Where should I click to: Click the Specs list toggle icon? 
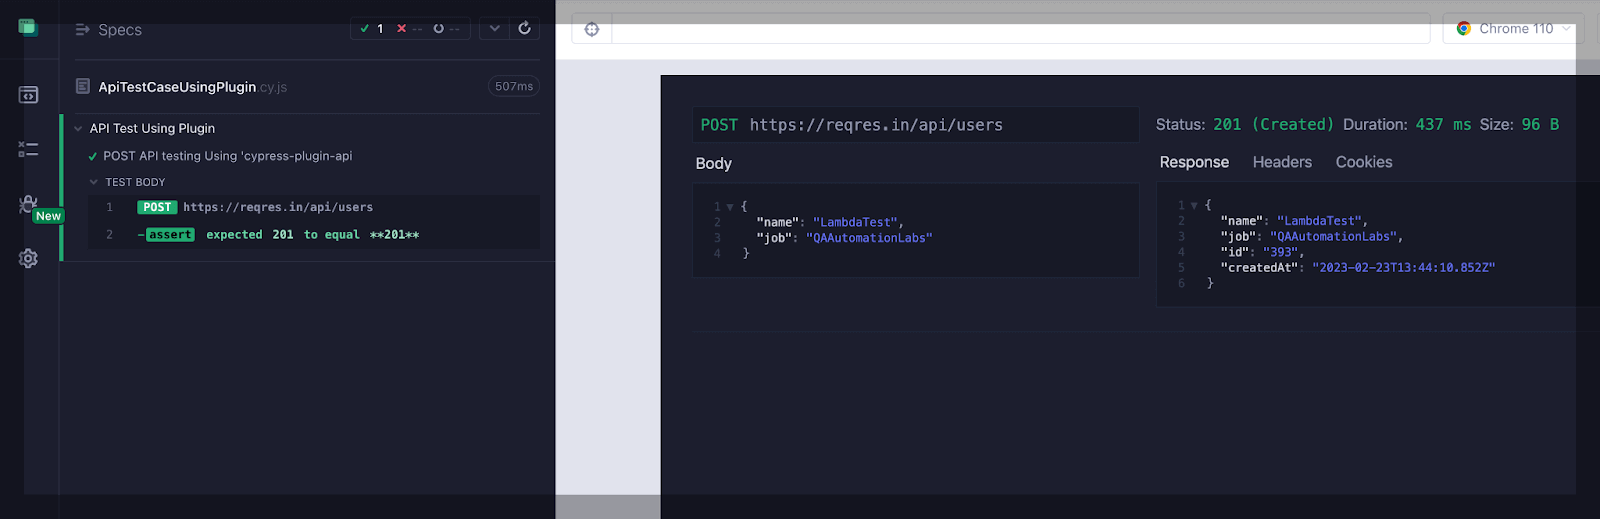click(x=83, y=30)
